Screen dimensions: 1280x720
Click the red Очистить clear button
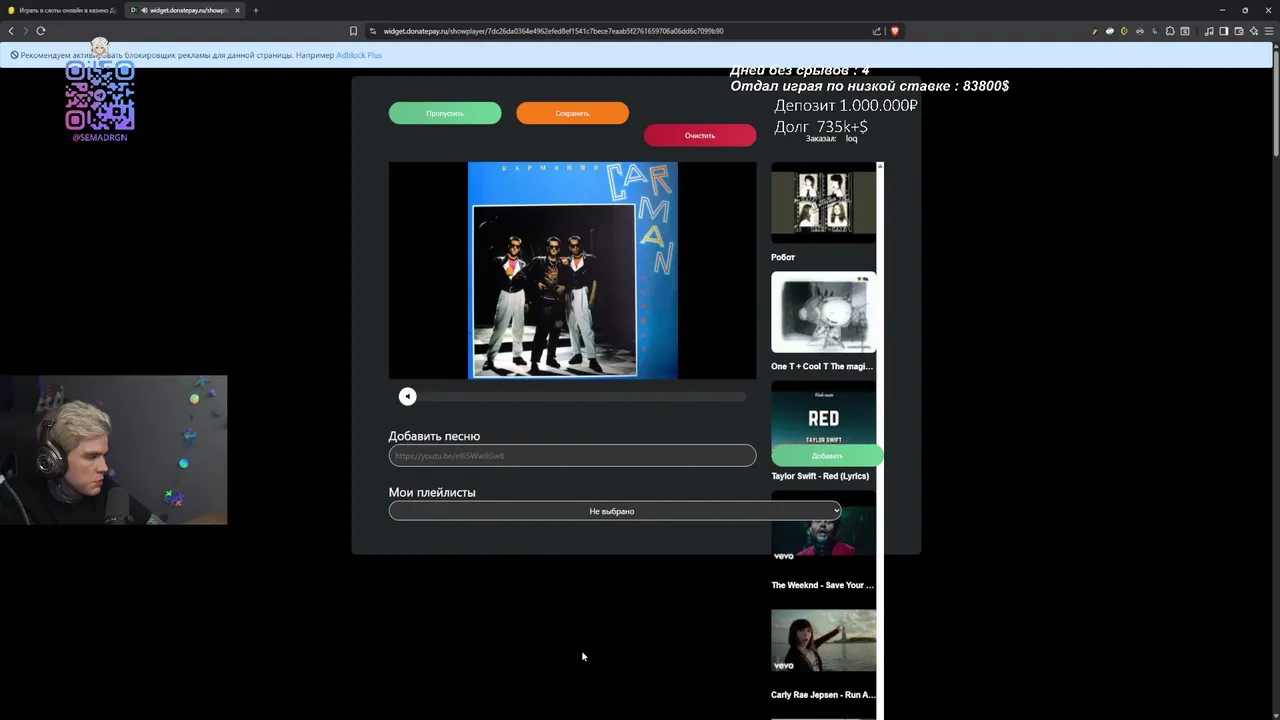point(700,135)
